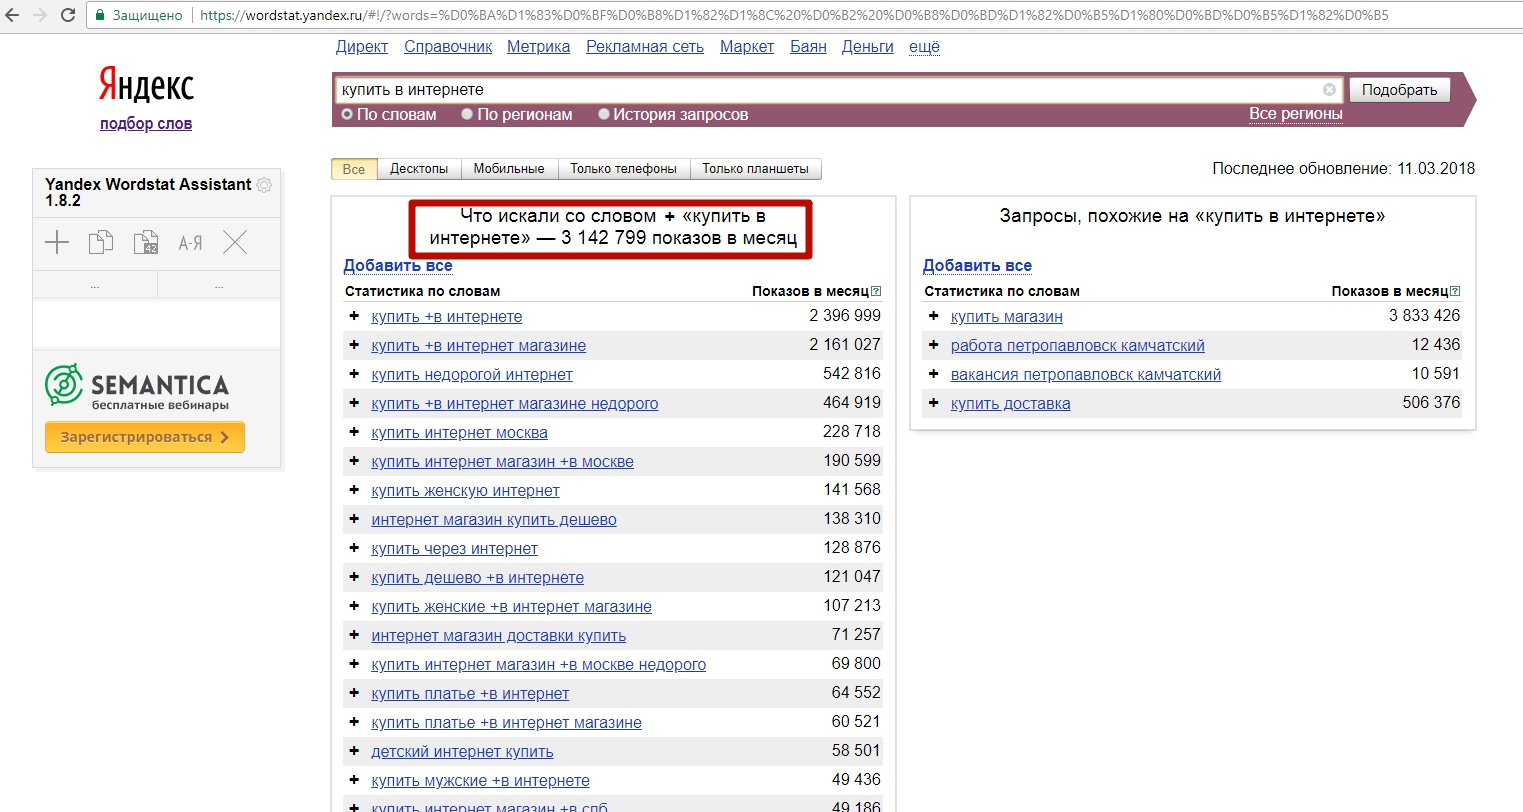Click help icon next to left 'Показов в месяц'
The image size is (1523, 812).
(x=876, y=291)
